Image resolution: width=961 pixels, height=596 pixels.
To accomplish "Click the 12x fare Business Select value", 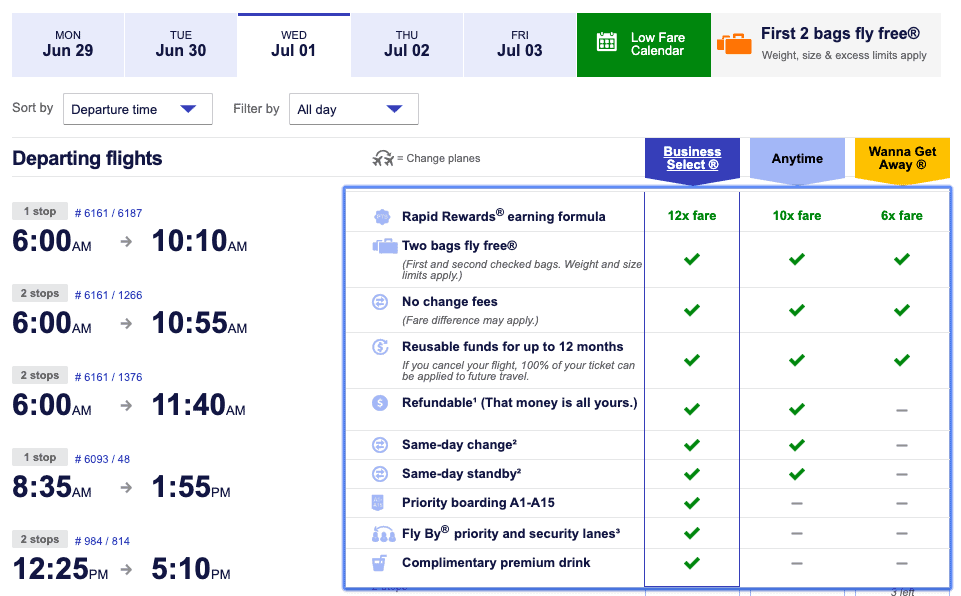I will 692,216.
